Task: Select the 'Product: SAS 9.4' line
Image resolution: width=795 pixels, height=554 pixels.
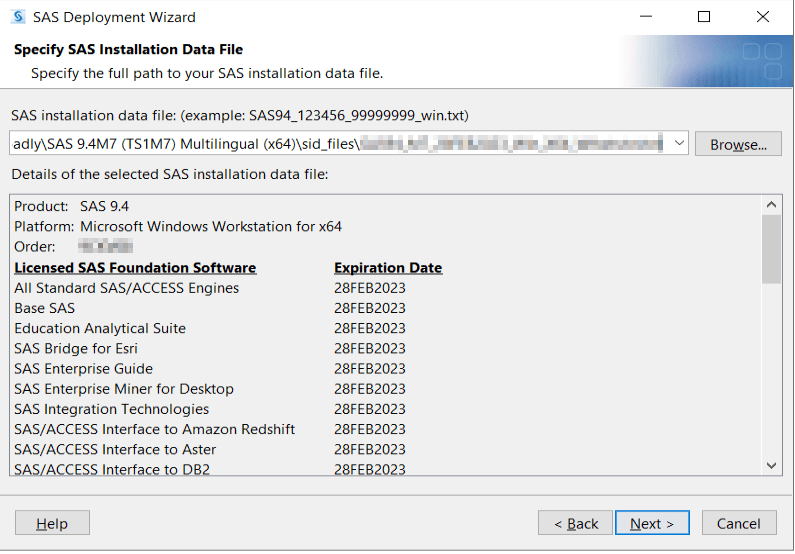Action: coord(71,206)
